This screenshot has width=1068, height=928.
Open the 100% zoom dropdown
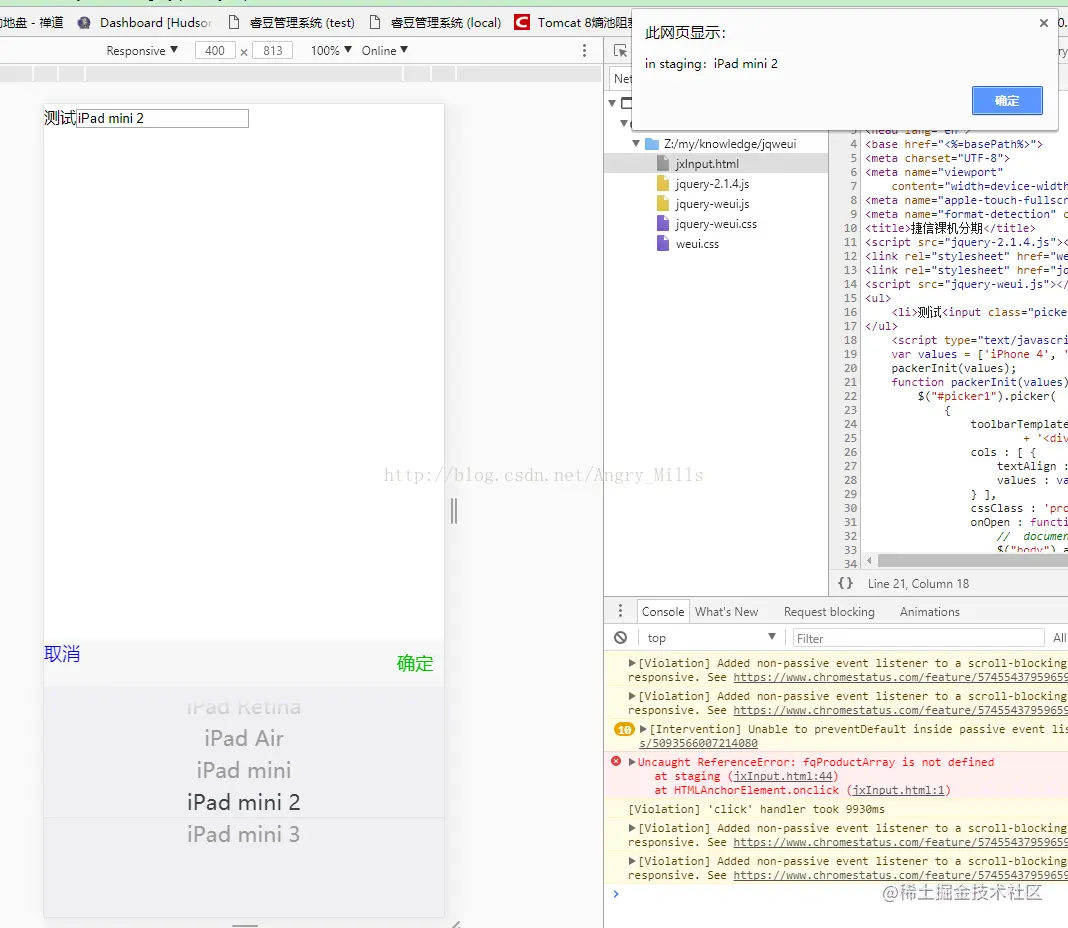click(x=331, y=50)
